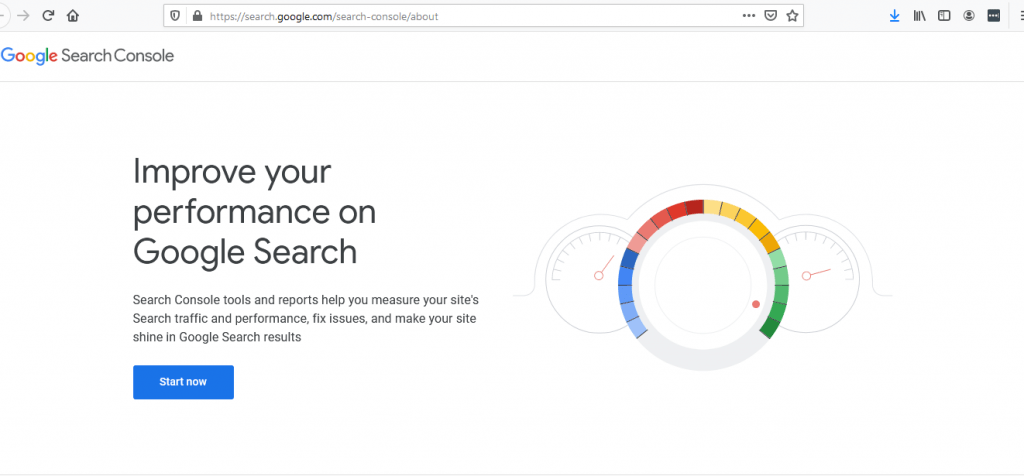Click the central colorful gauge illustration
The image size is (1024, 476).
703,285
